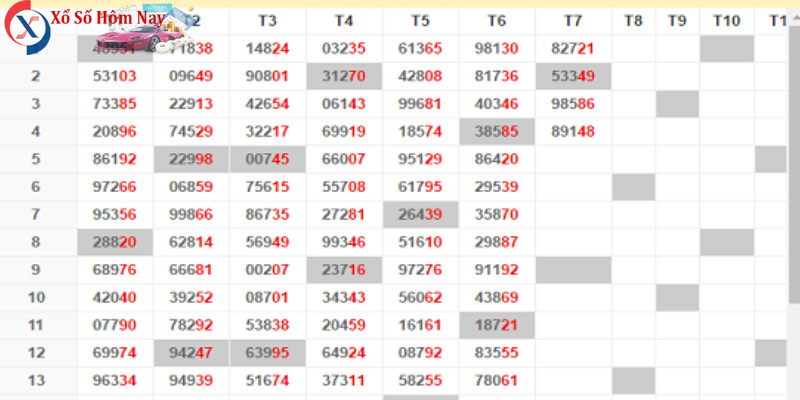Image resolution: width=800 pixels, height=400 pixels.
Task: Click highlighted value 22998 in row 5
Action: click(191, 158)
